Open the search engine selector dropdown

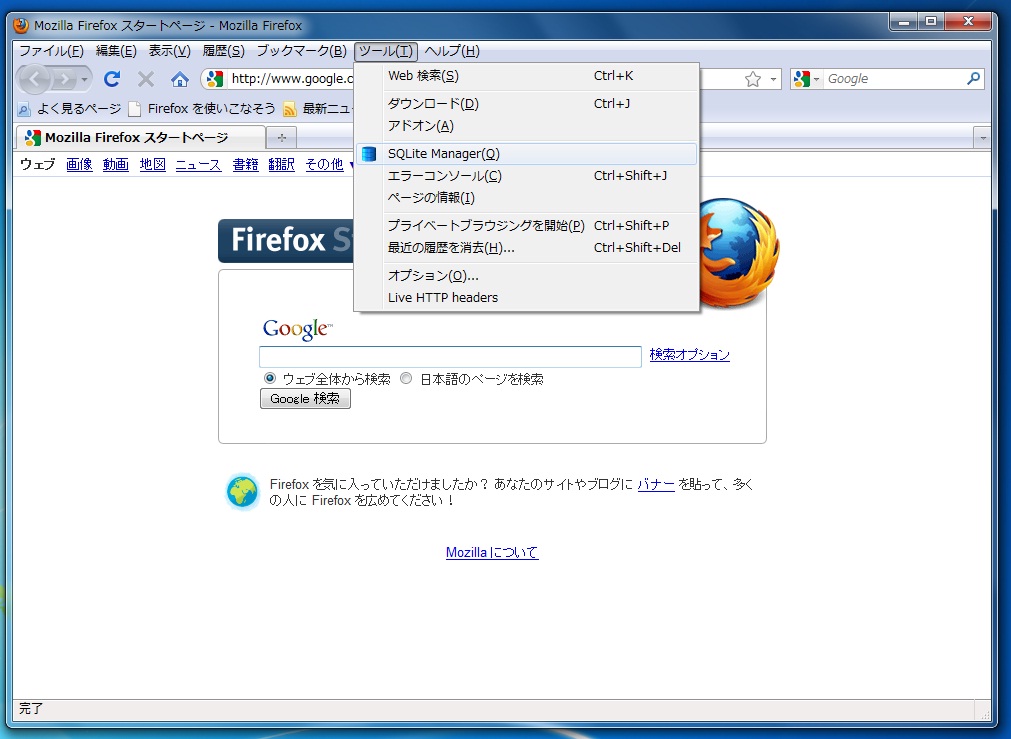click(816, 79)
